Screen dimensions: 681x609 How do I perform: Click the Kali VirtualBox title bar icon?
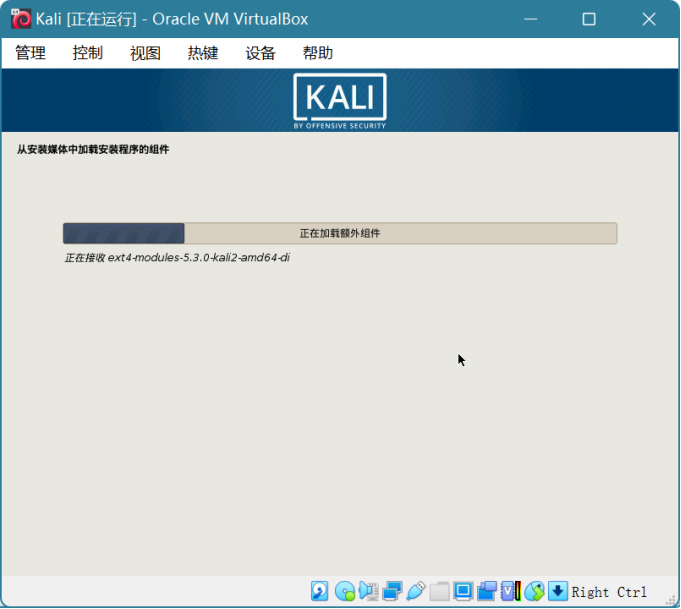[20, 19]
